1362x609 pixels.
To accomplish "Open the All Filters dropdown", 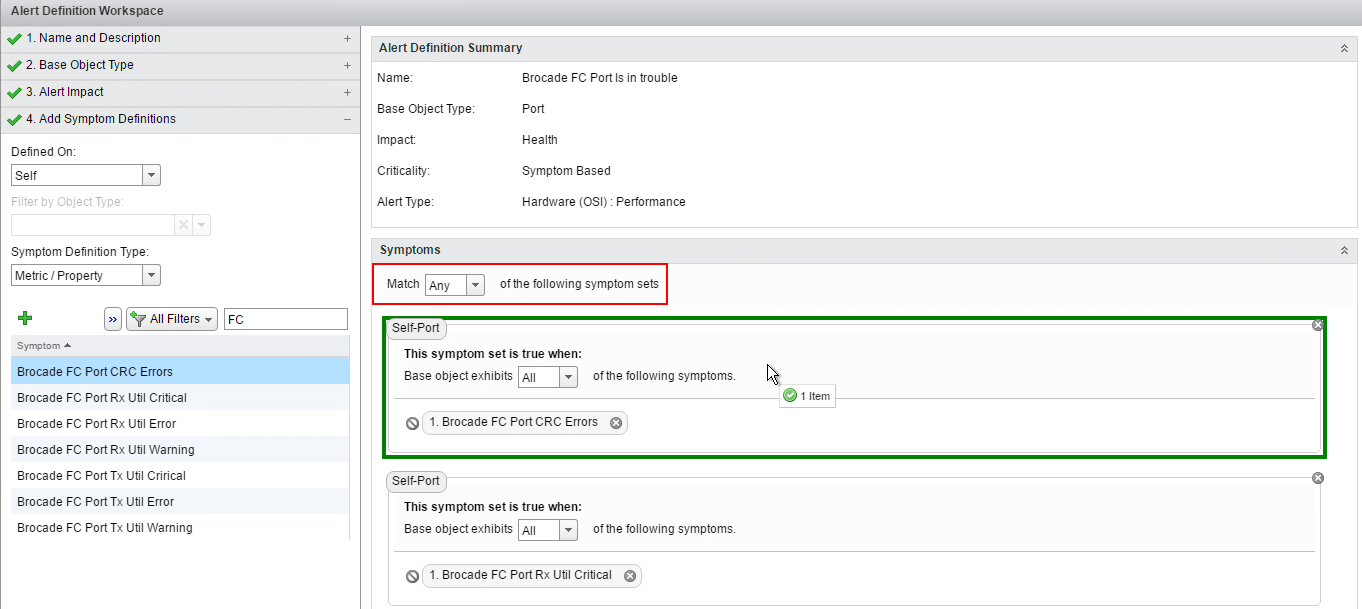I will [x=171, y=319].
